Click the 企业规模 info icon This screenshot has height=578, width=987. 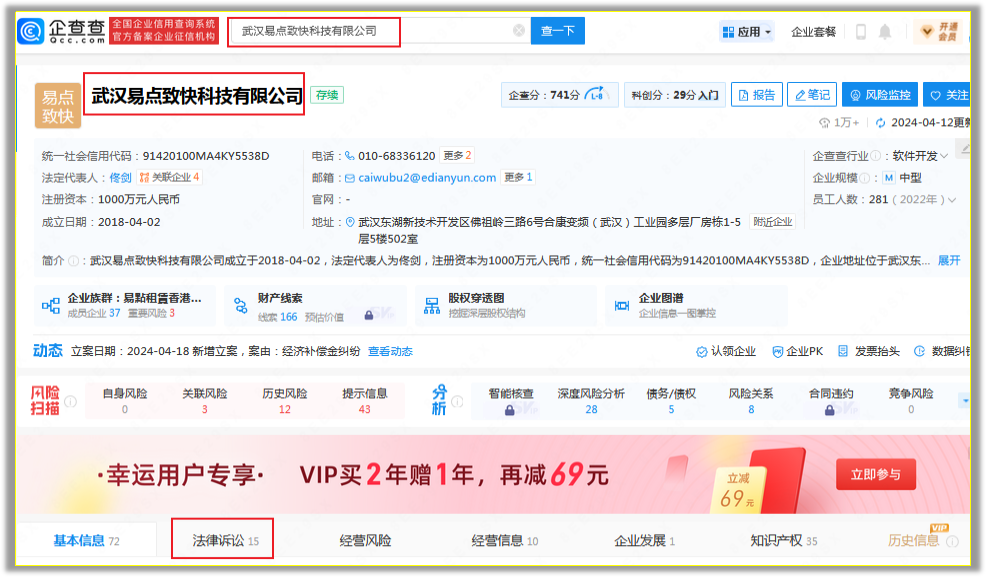tap(865, 178)
